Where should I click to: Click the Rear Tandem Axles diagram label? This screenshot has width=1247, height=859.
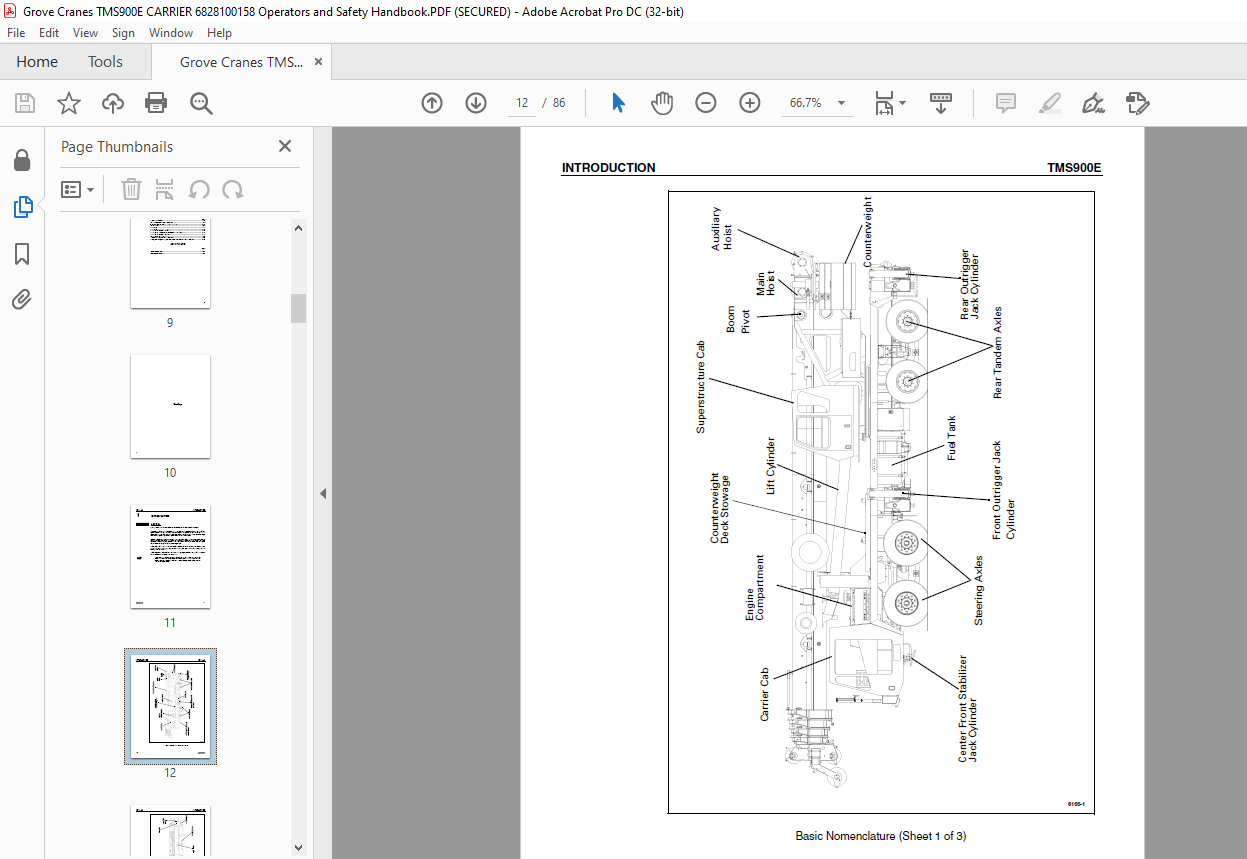997,353
